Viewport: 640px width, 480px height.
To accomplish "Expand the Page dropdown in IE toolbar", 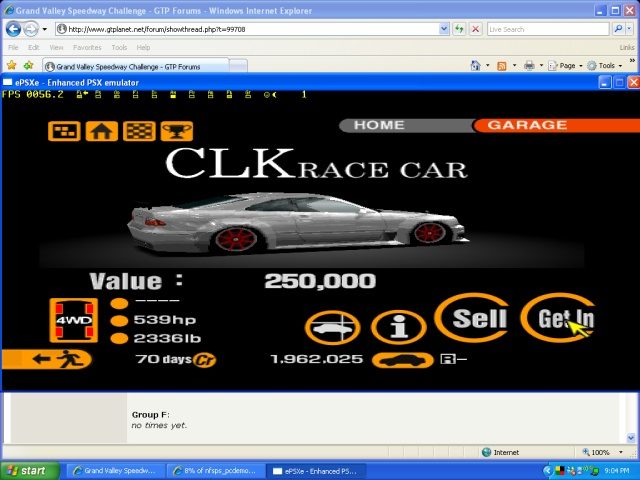I will [x=567, y=65].
